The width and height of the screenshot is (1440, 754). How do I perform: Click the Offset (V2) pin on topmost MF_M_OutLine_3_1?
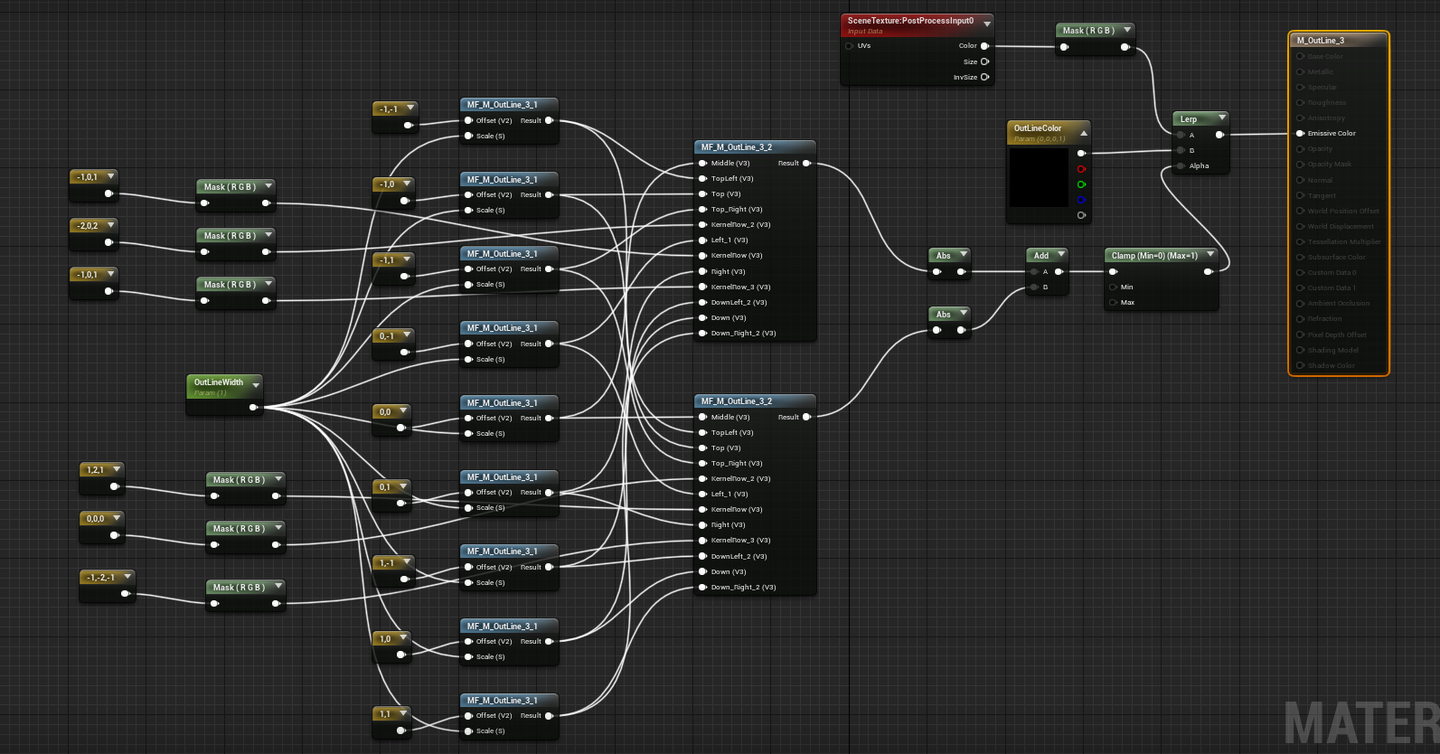tap(467, 120)
